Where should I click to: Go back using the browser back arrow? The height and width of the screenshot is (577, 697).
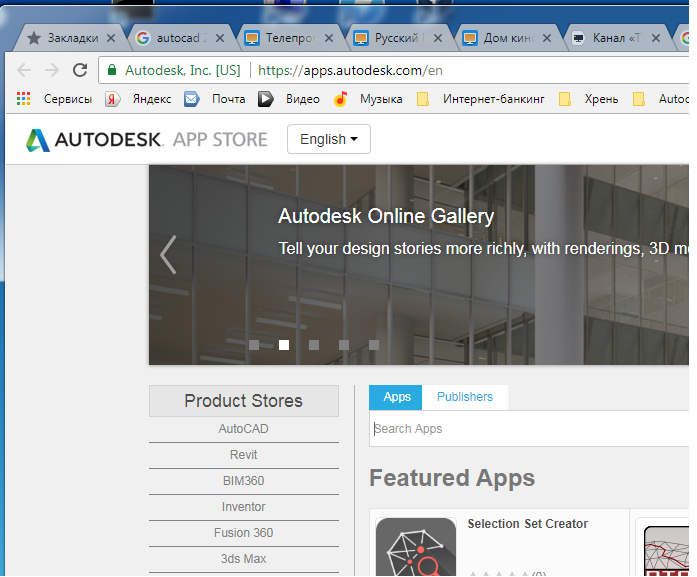(x=24, y=70)
